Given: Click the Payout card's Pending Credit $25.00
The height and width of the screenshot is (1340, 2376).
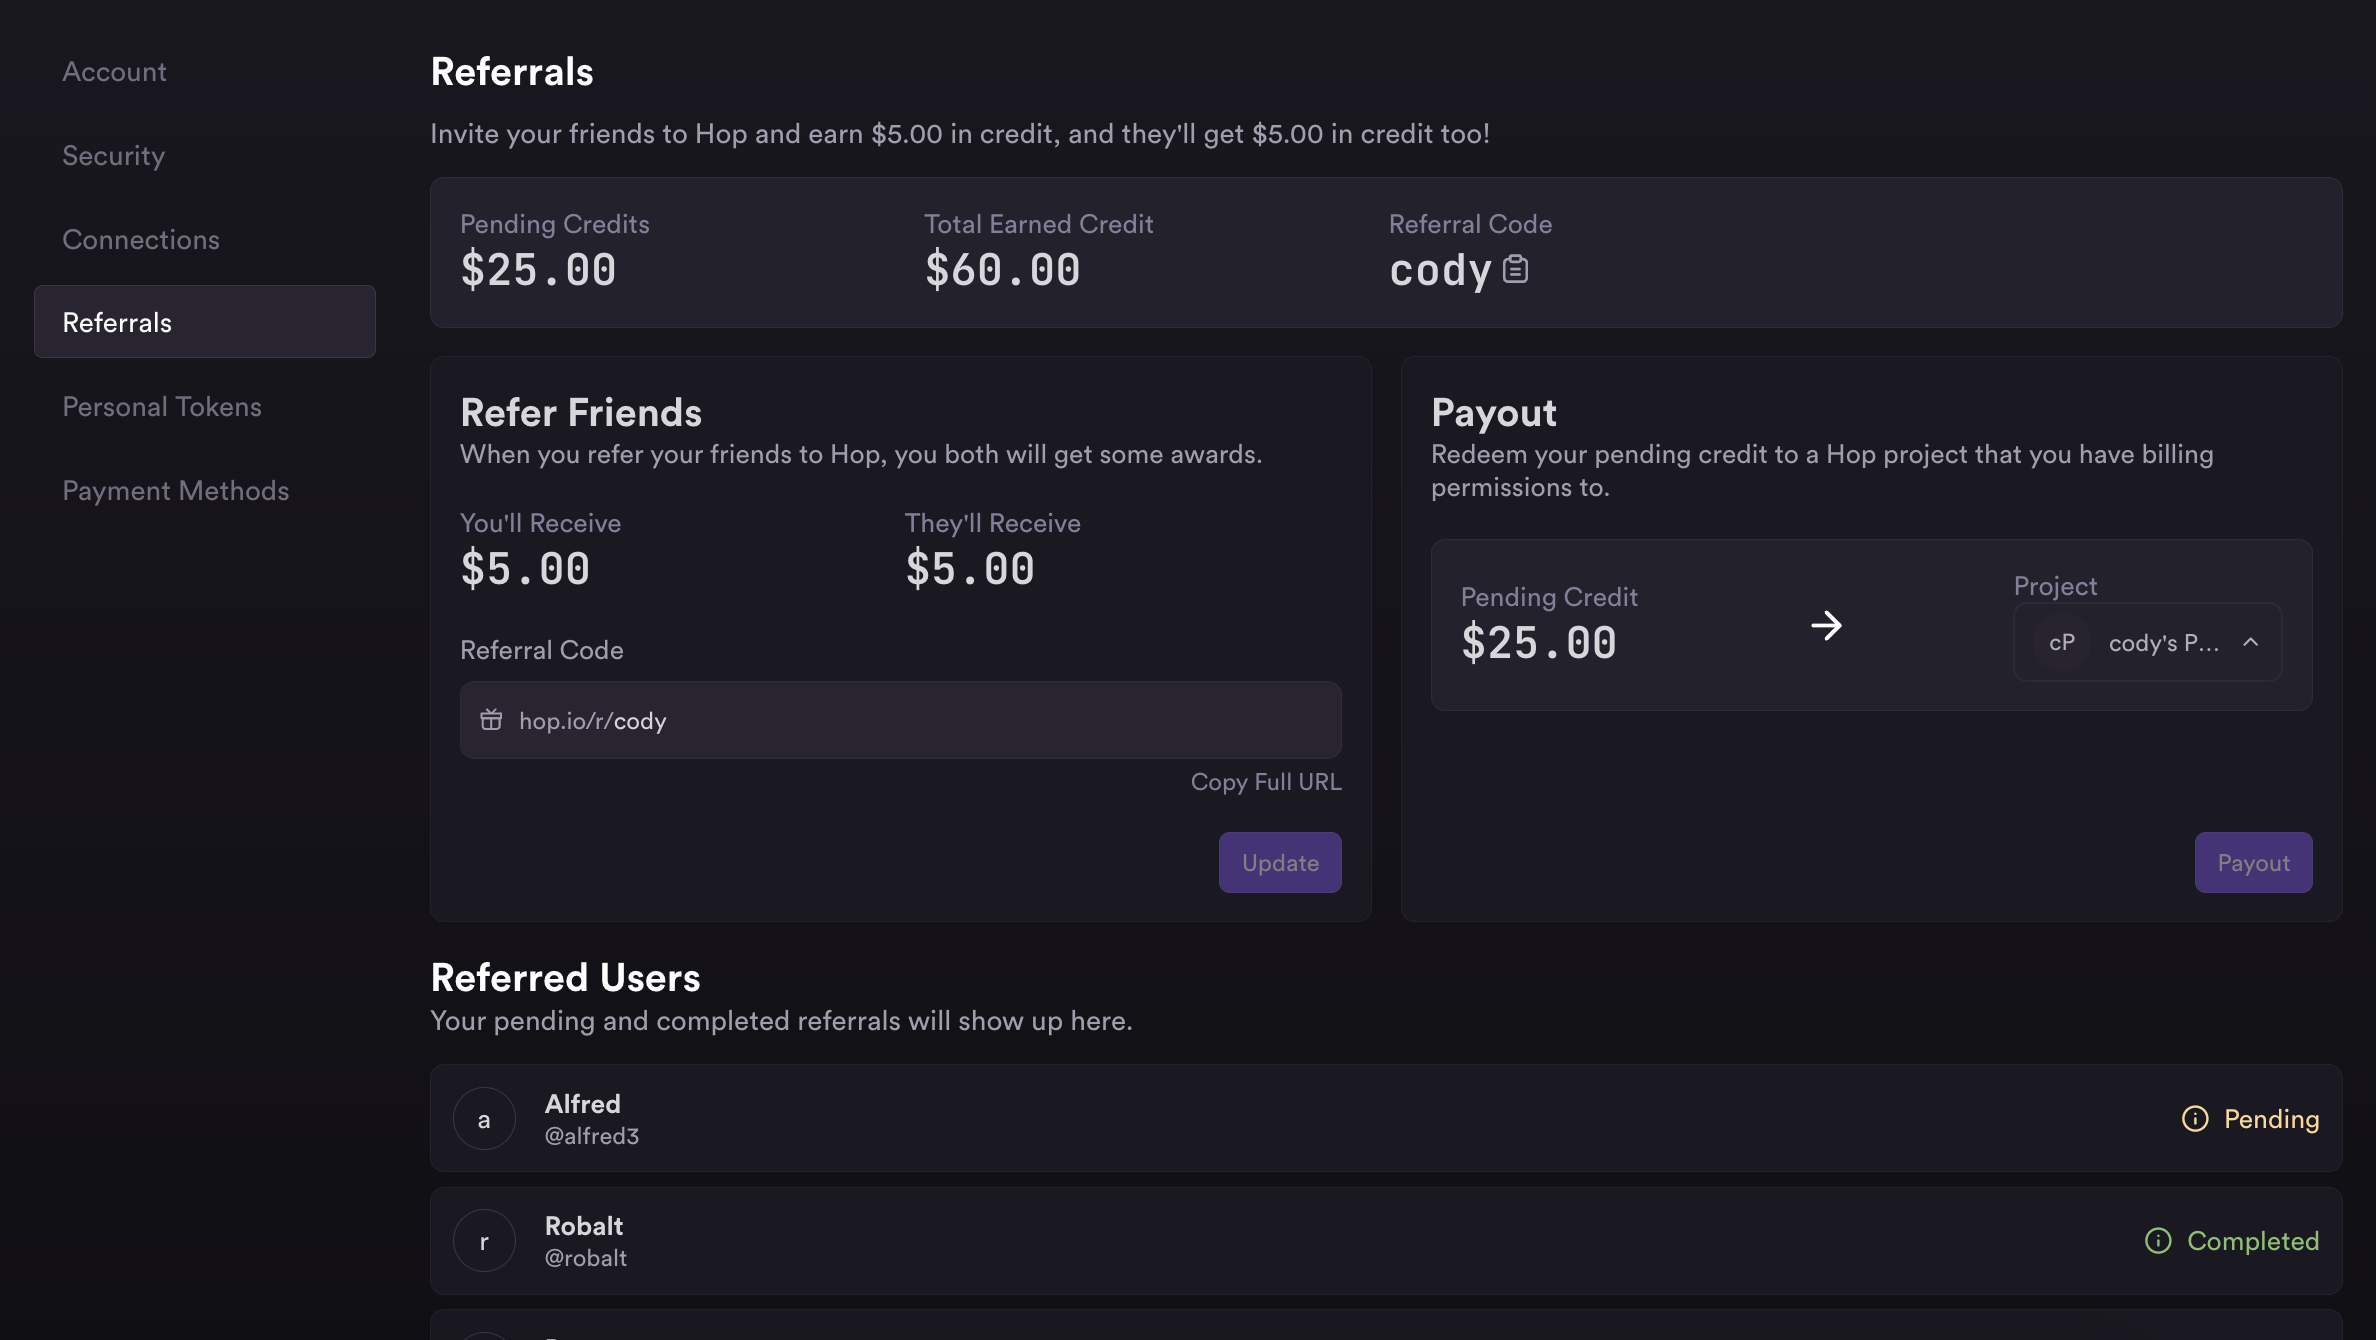Looking at the screenshot, I should 1539,643.
